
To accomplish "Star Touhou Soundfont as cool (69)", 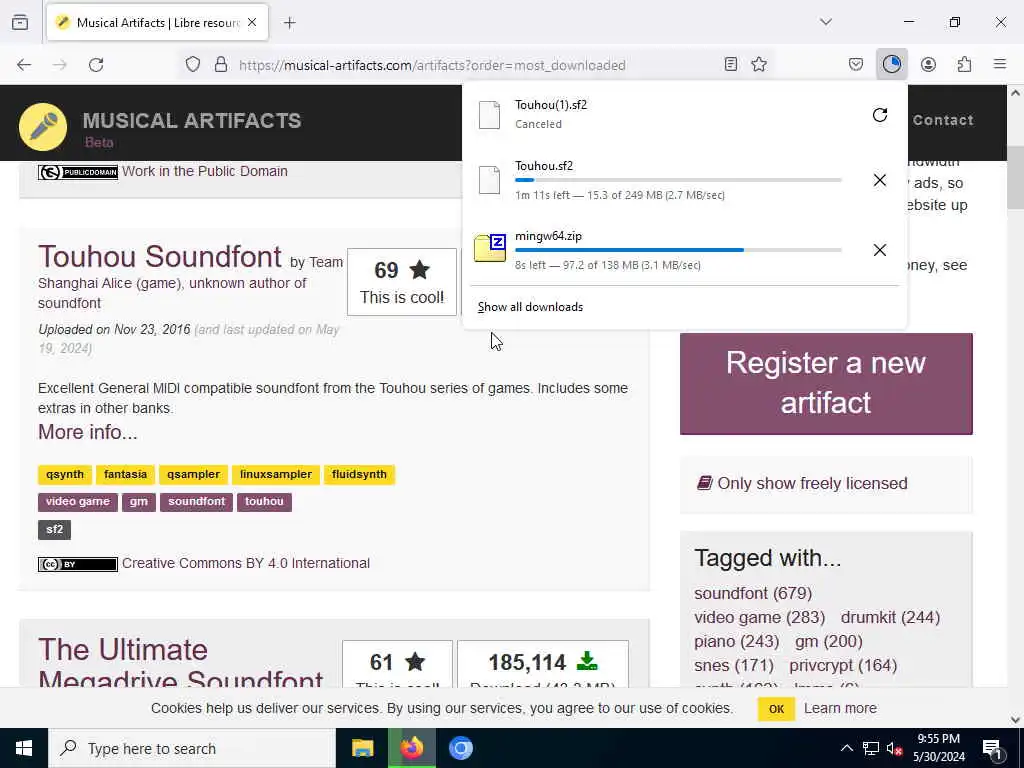I will (x=402, y=282).
